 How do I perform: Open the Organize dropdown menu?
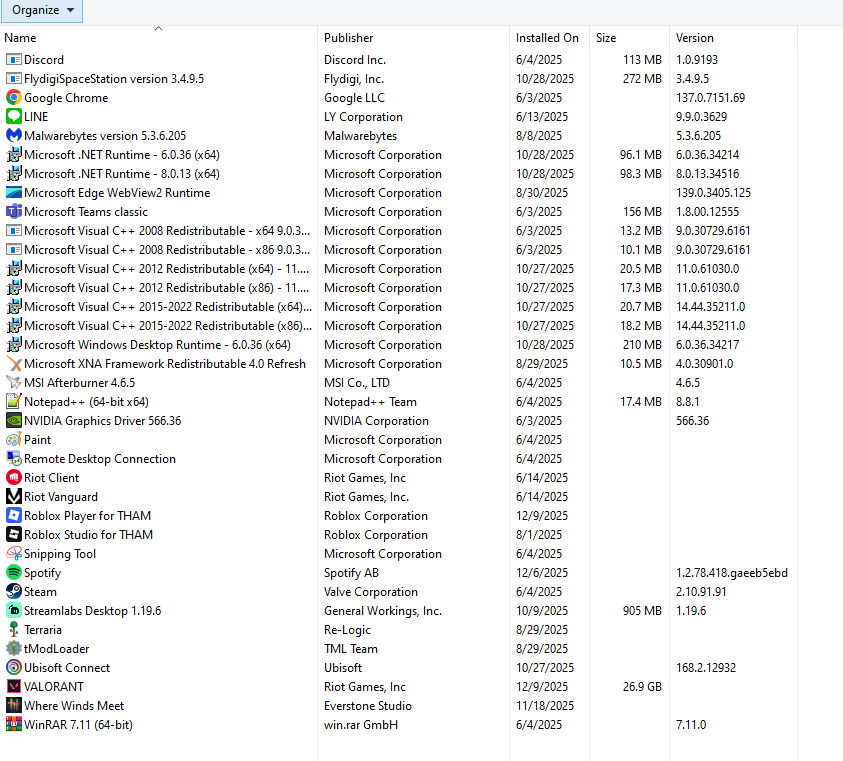42,10
